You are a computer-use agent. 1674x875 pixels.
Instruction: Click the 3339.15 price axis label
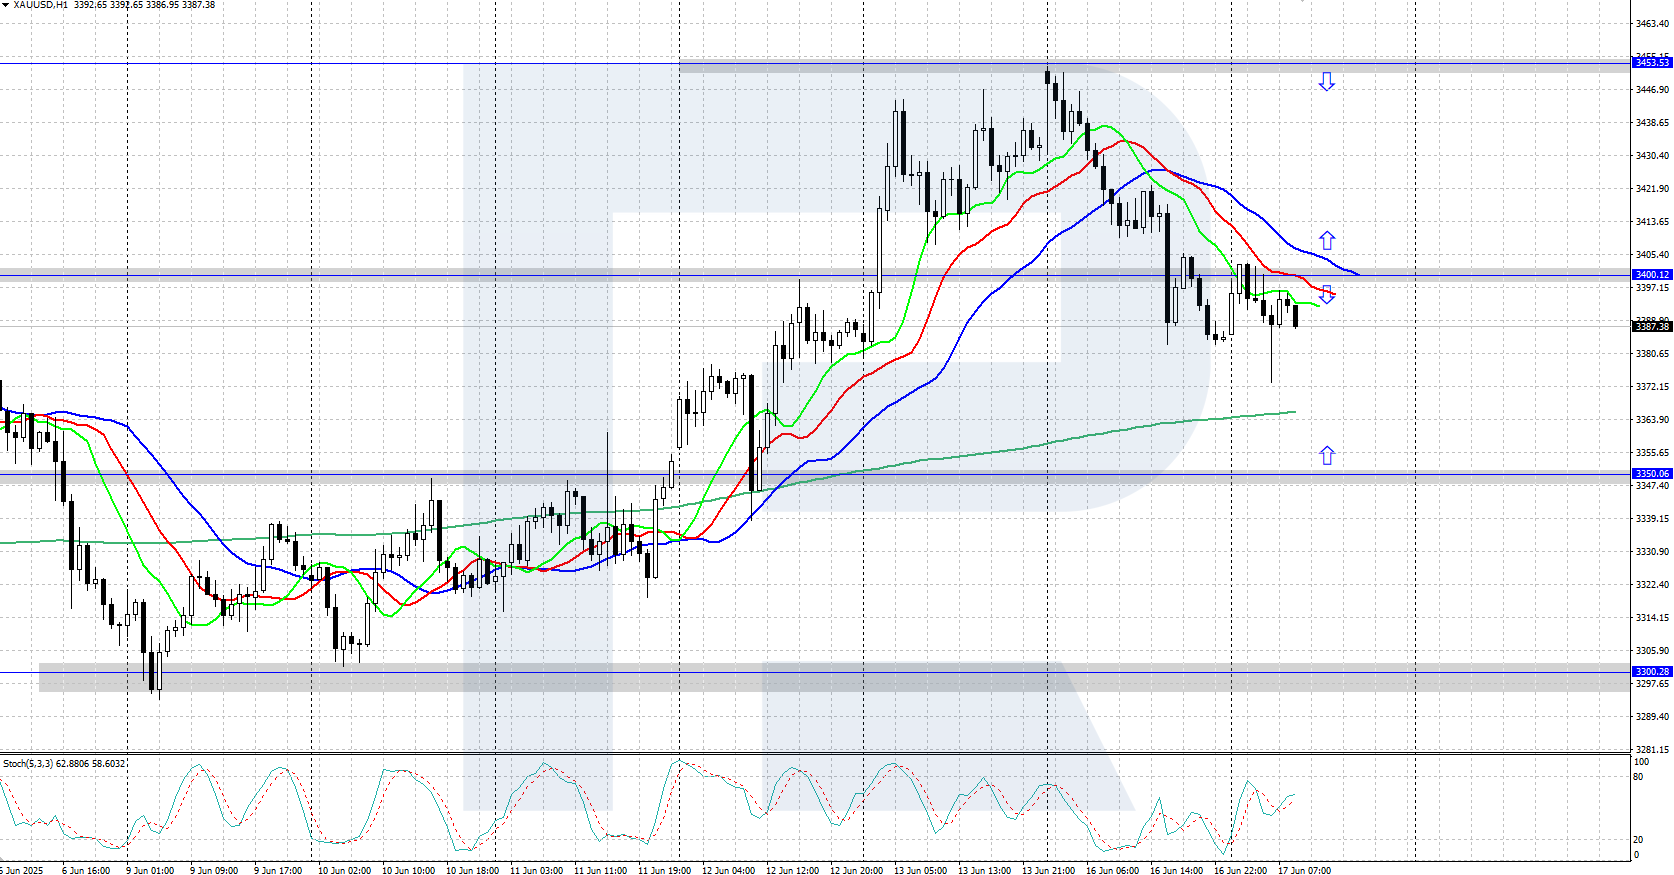pos(1652,519)
